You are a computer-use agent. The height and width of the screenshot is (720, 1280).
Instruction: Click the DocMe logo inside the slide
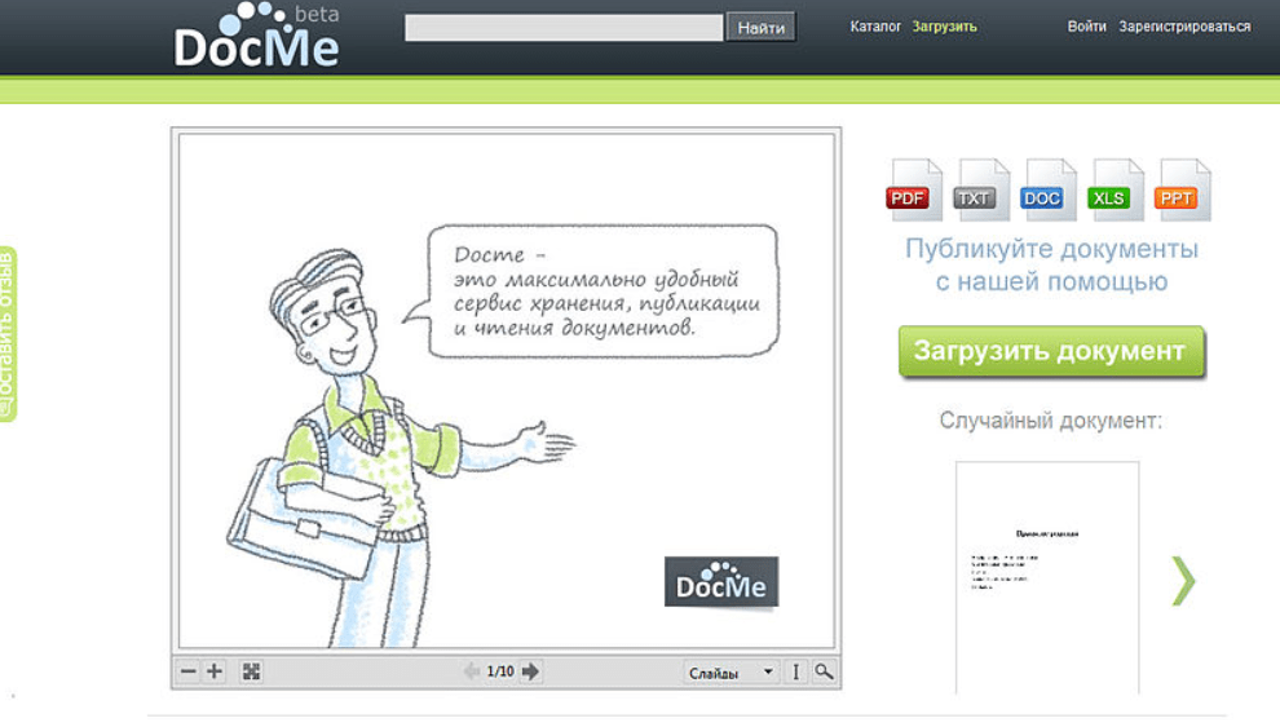(721, 582)
